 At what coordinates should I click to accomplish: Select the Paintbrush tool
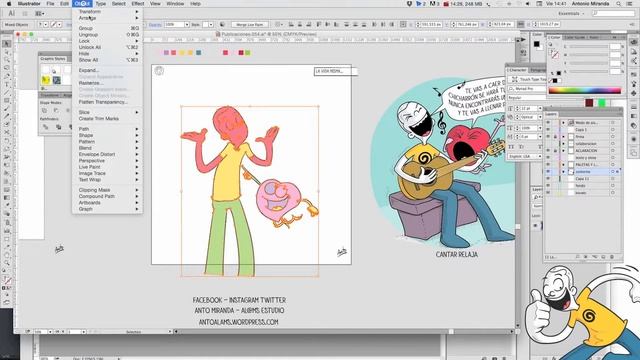tap(7, 109)
